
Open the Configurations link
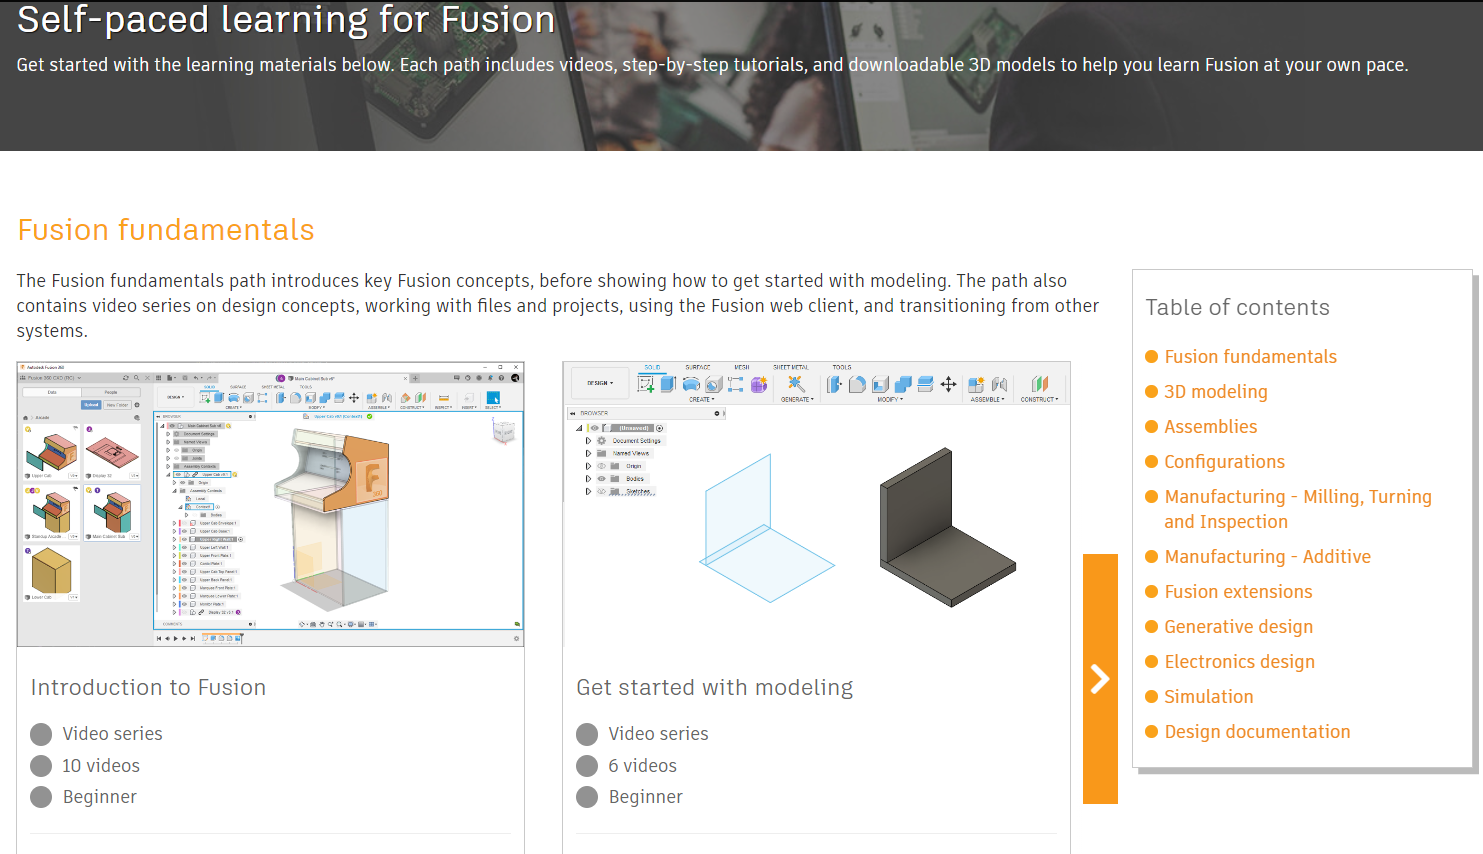coord(1224,462)
